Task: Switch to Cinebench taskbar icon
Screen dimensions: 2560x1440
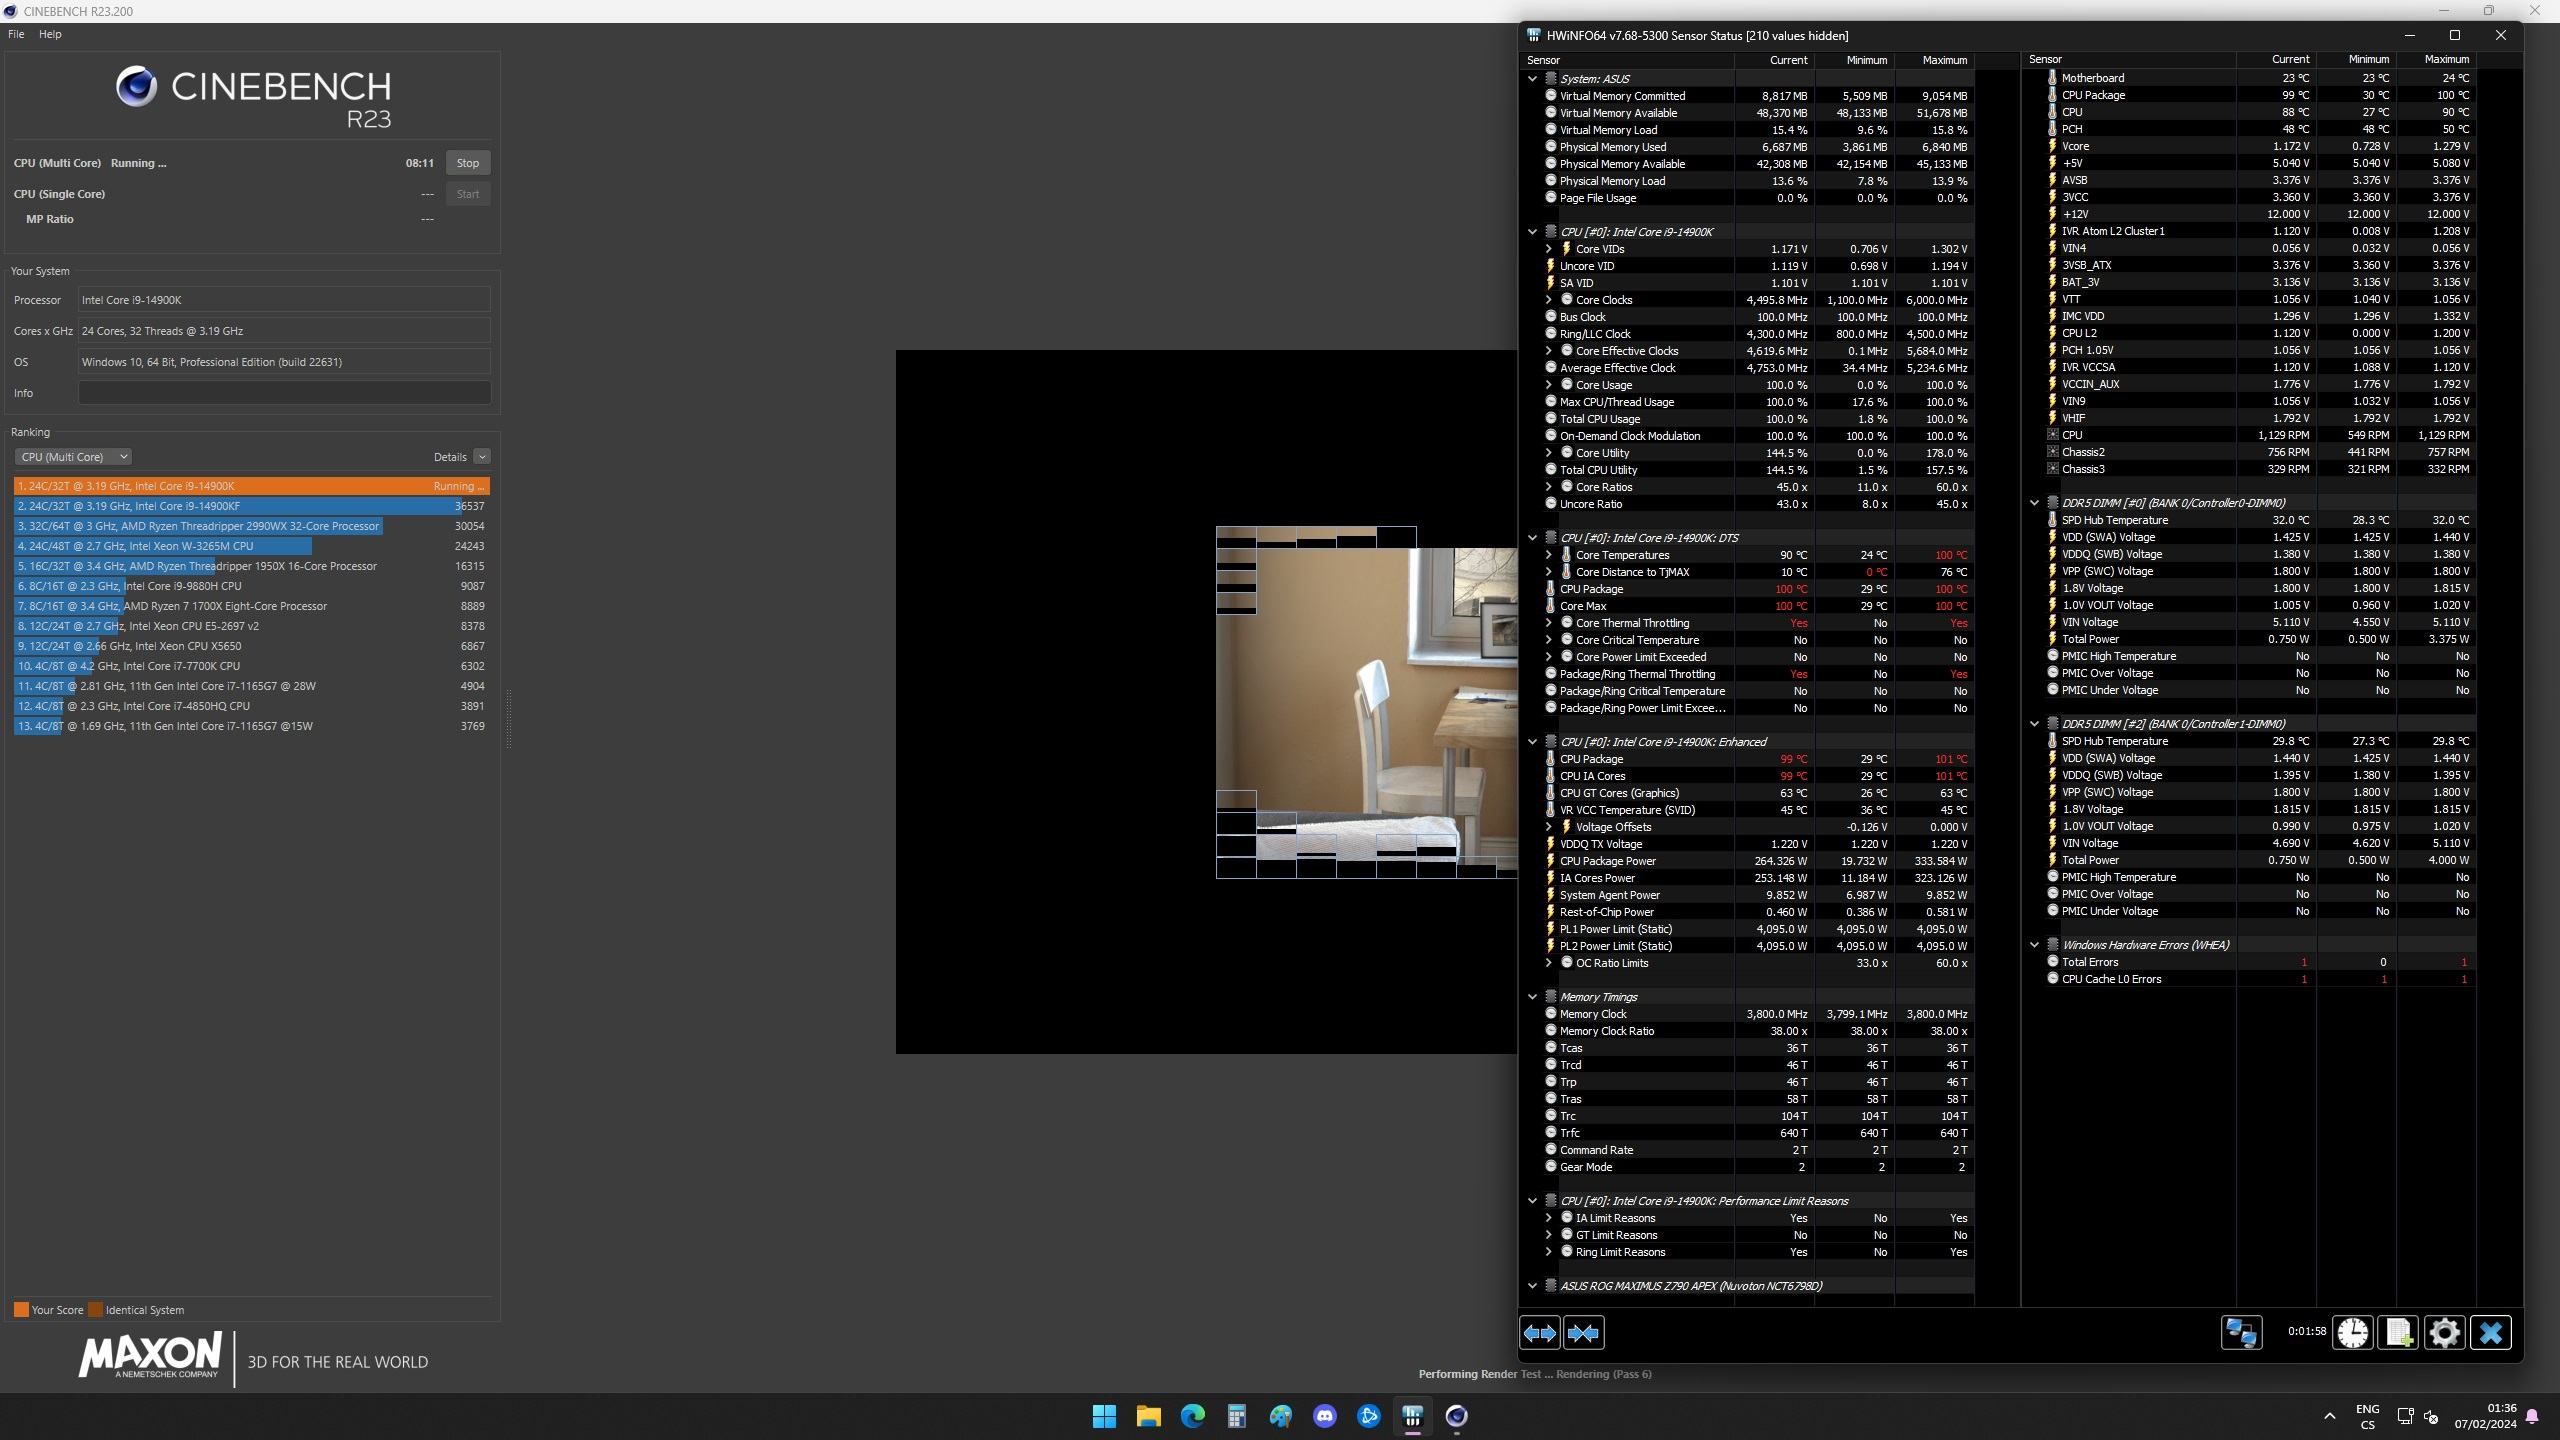Action: 1456,1416
